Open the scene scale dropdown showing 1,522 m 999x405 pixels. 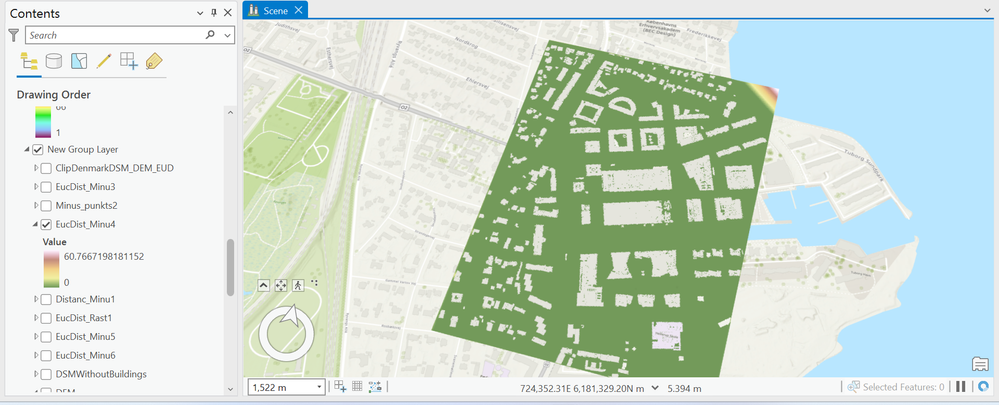click(319, 387)
